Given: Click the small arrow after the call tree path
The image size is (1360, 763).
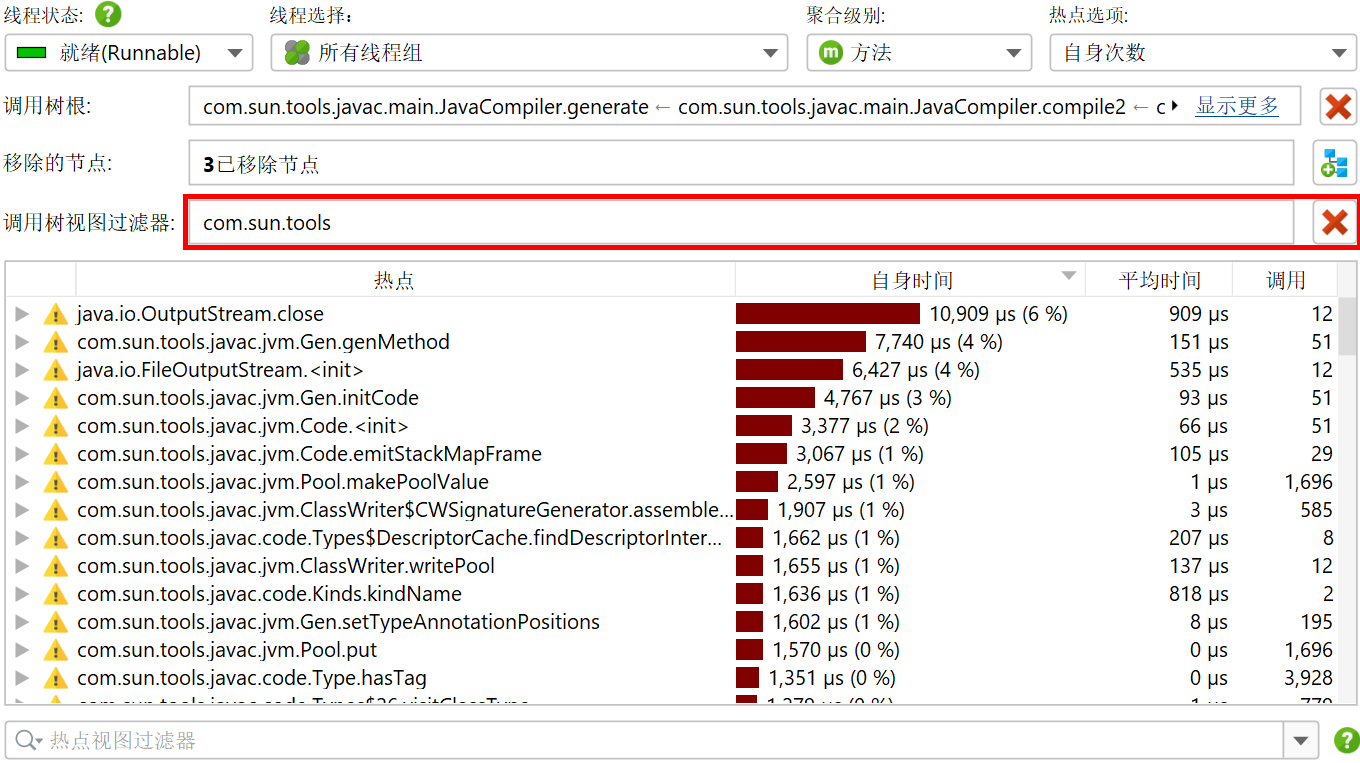Looking at the screenshot, I should pyautogui.click(x=1174, y=106).
